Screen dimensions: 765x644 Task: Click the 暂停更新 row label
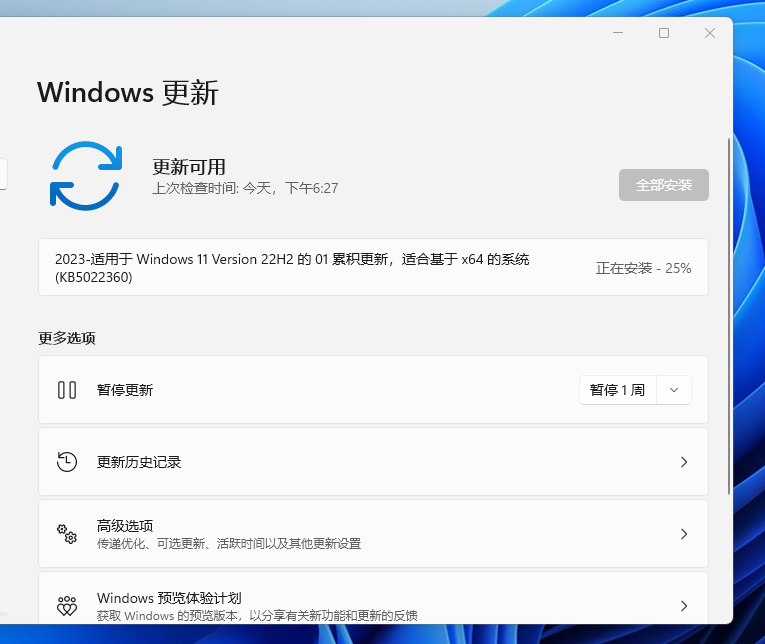(125, 390)
